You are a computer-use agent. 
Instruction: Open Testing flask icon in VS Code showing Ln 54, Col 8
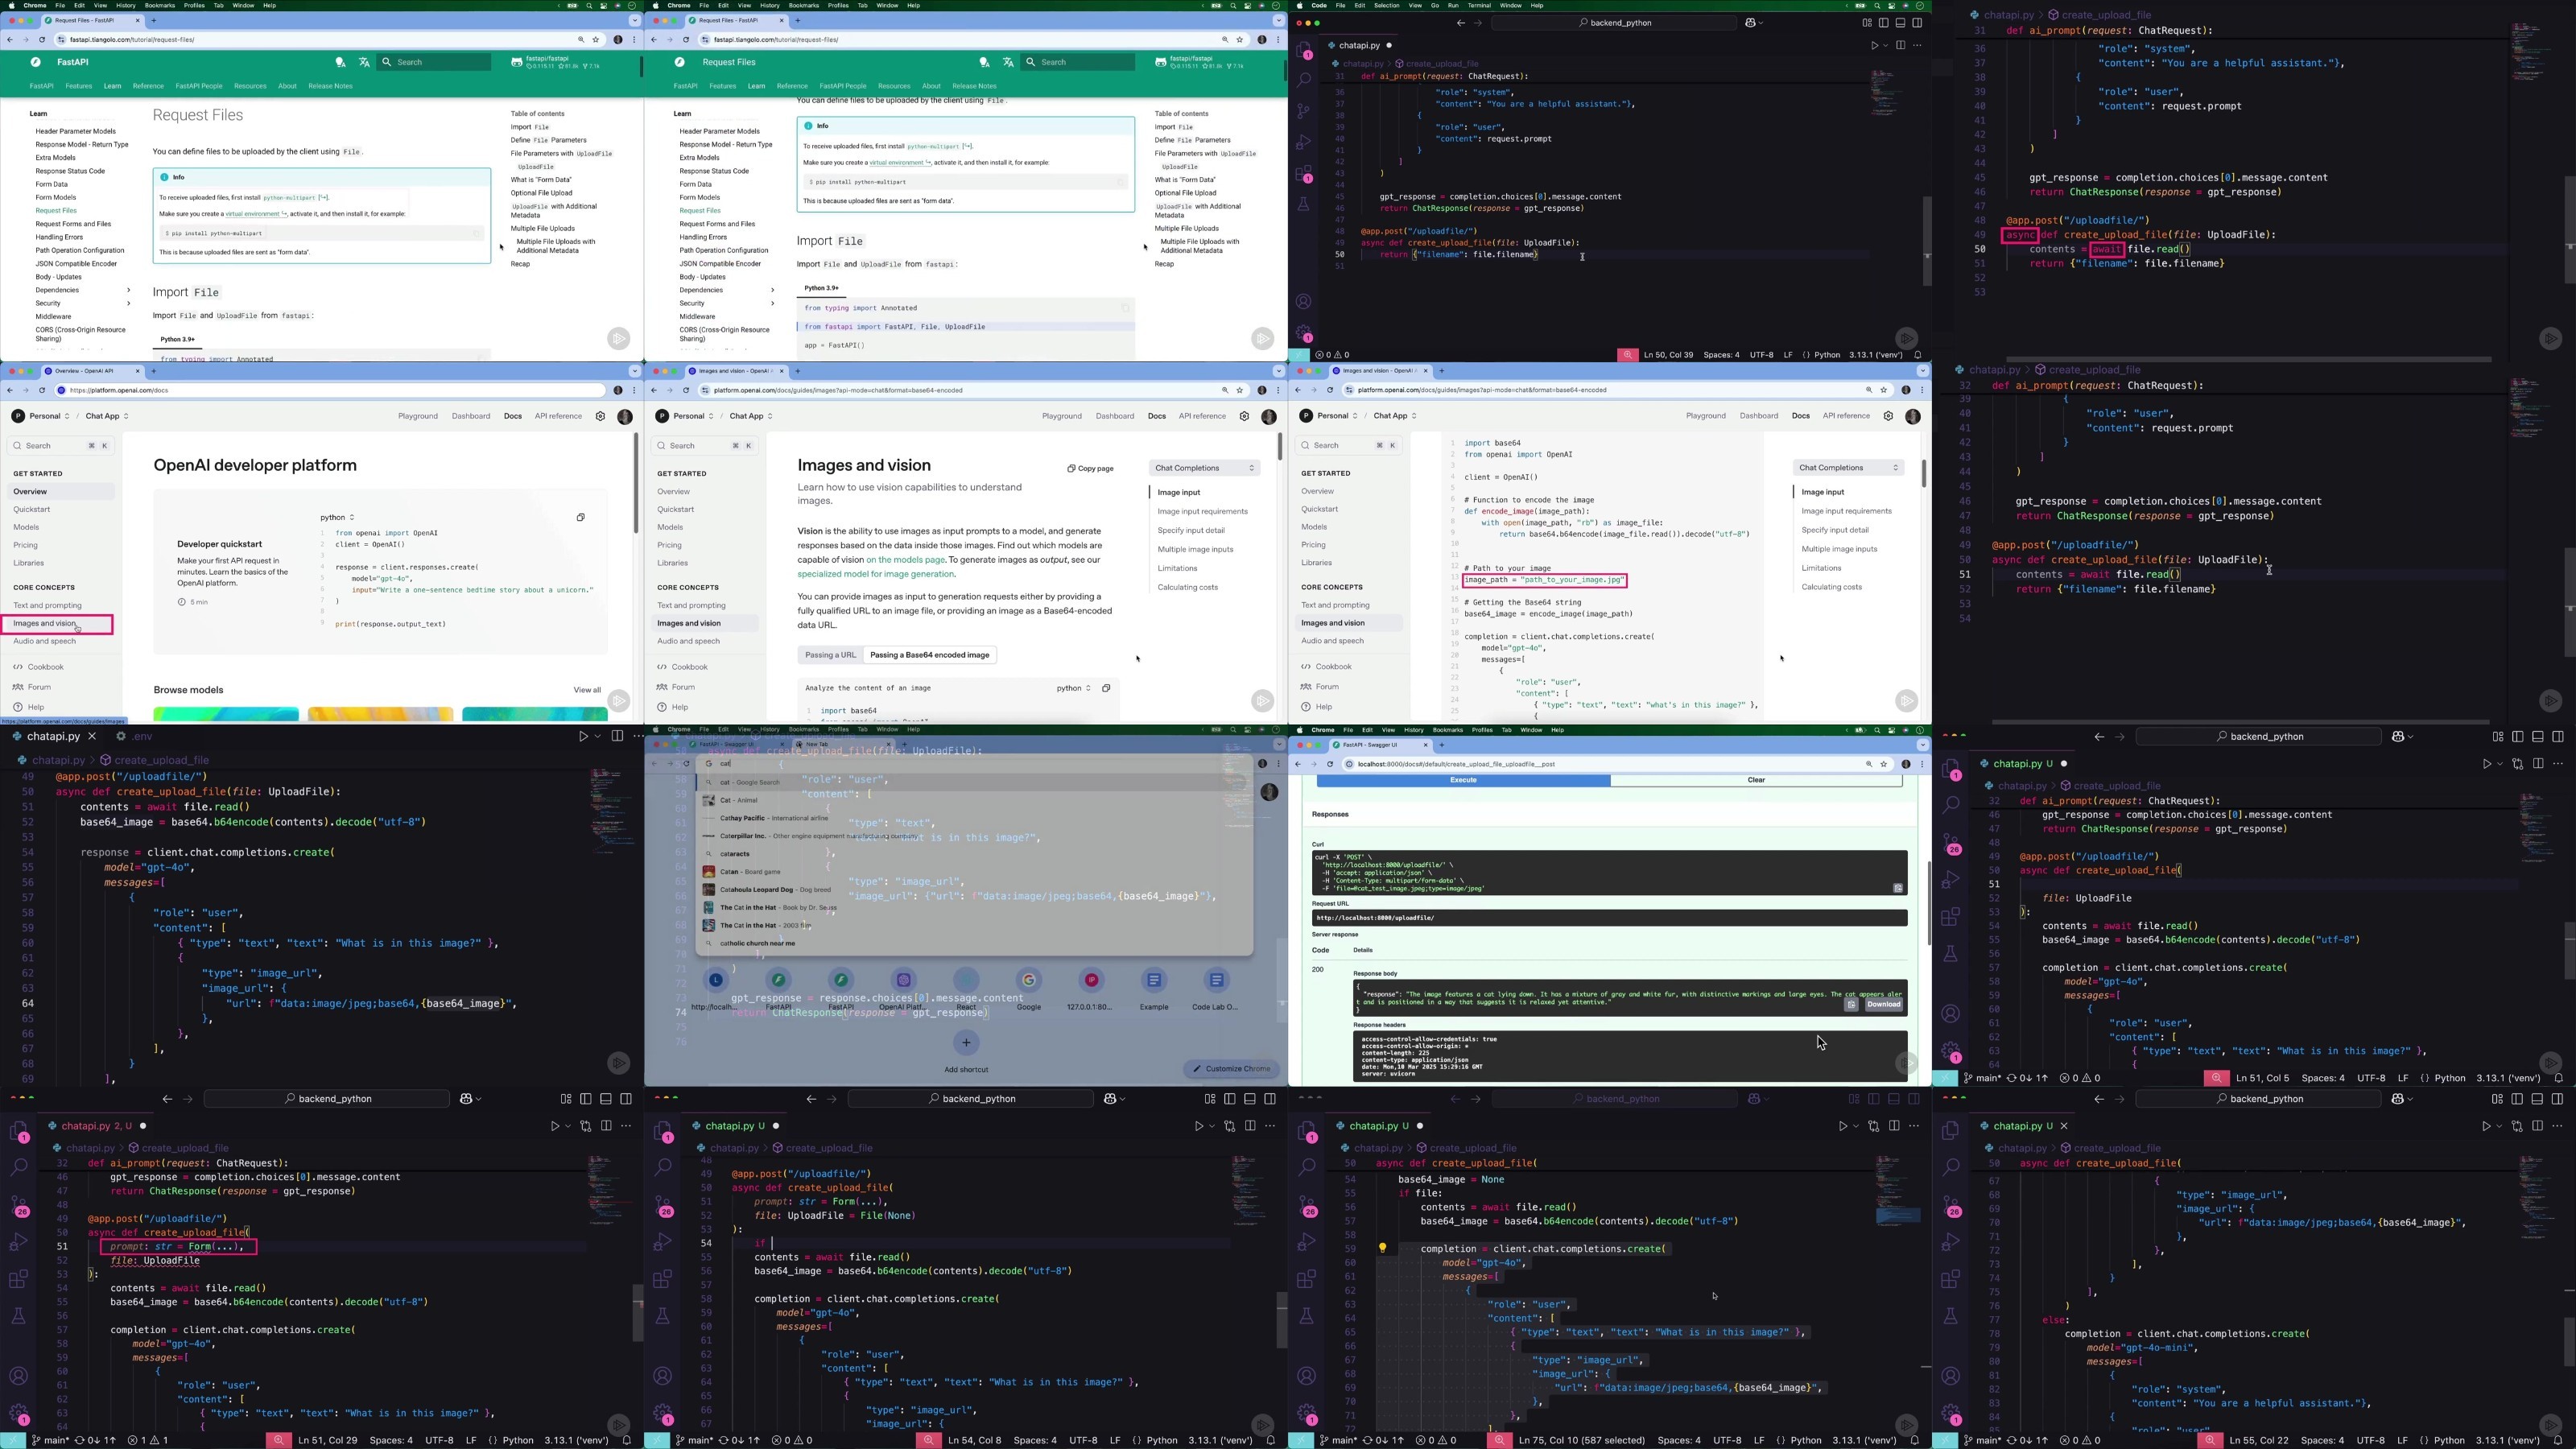(x=662, y=1316)
